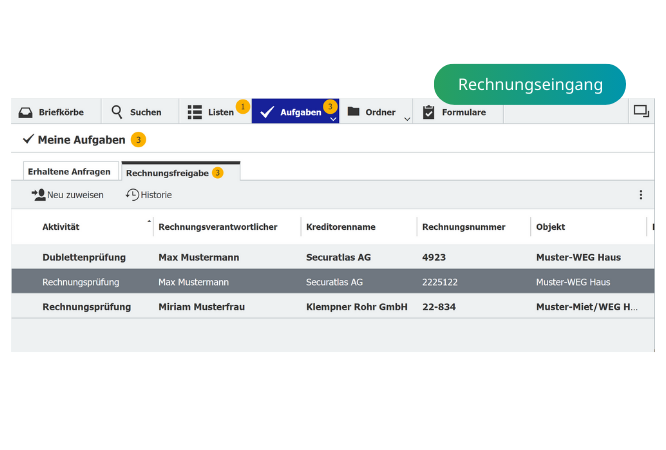
Task: Click invoice number 2225122
Action: [x=440, y=282]
